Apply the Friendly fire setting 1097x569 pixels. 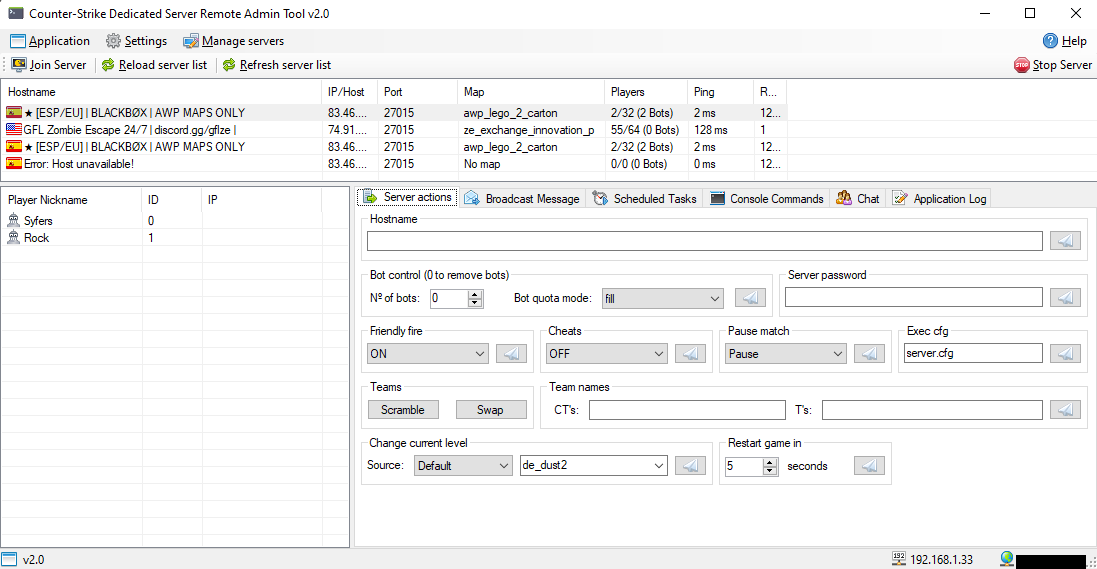tap(511, 353)
